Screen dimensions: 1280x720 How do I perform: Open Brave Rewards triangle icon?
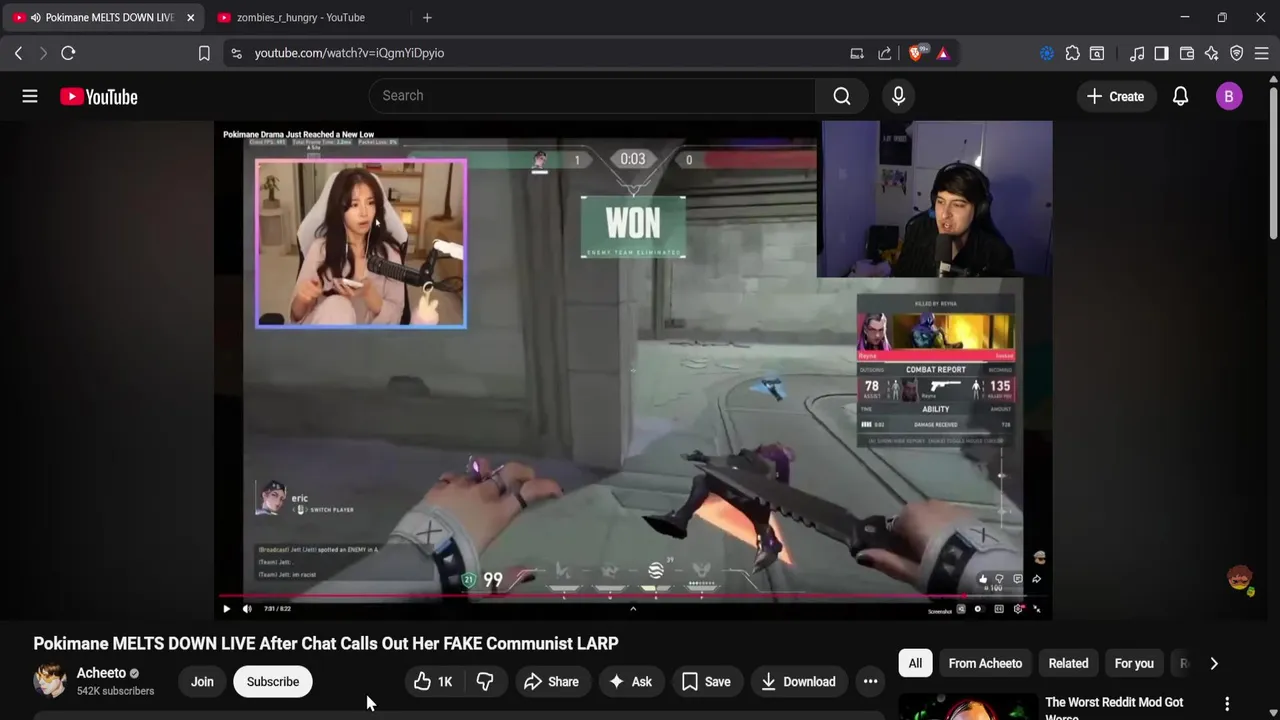pos(943,53)
